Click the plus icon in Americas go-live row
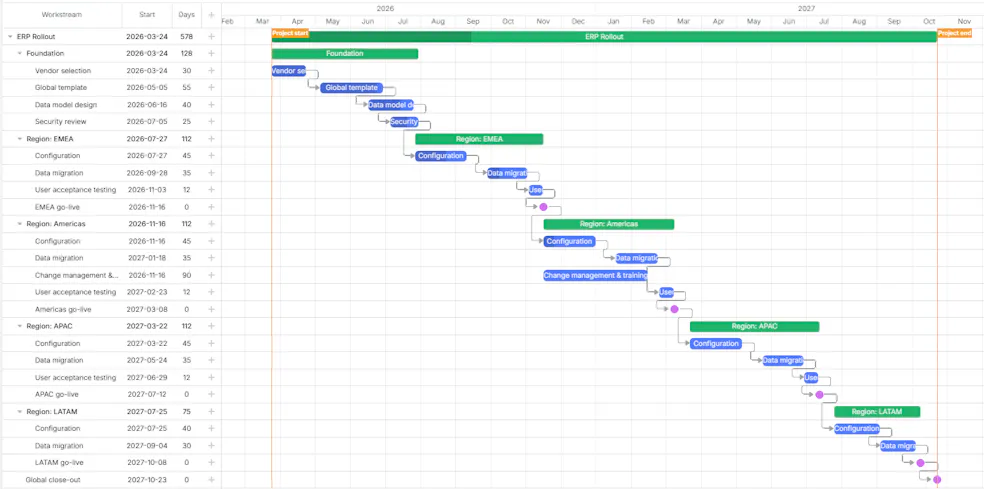The image size is (984, 489). click(211, 309)
